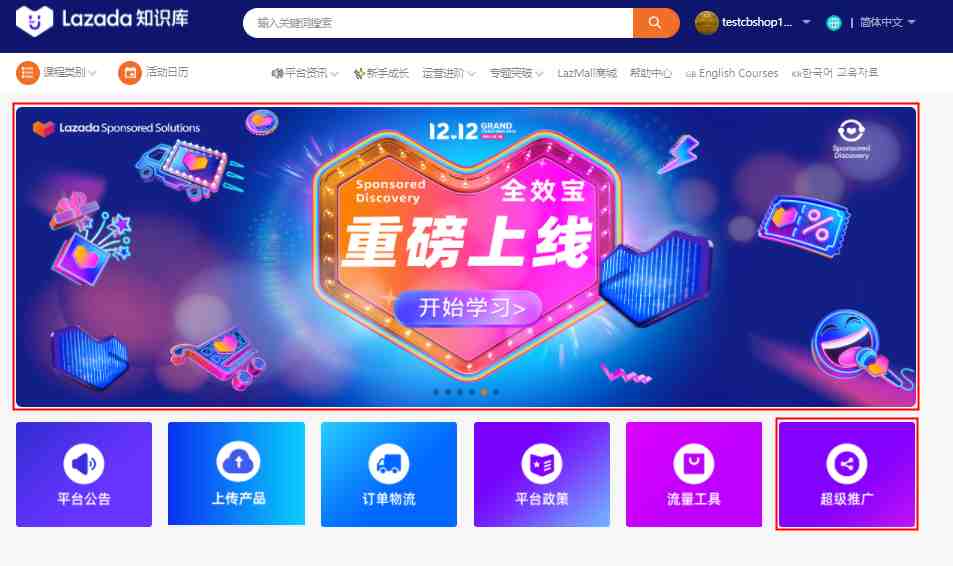Open the 帮助中心 menu item
This screenshot has height=566, width=953.
[650, 73]
